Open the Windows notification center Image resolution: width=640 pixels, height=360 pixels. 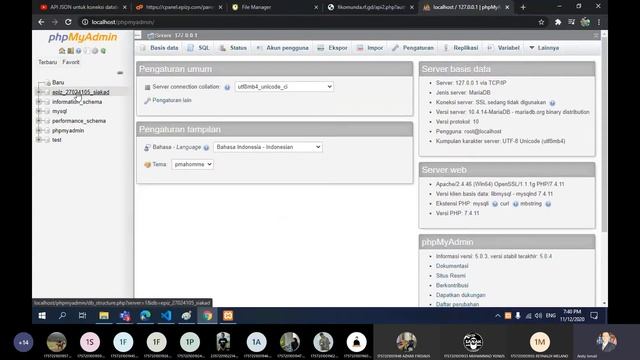[x=594, y=316]
